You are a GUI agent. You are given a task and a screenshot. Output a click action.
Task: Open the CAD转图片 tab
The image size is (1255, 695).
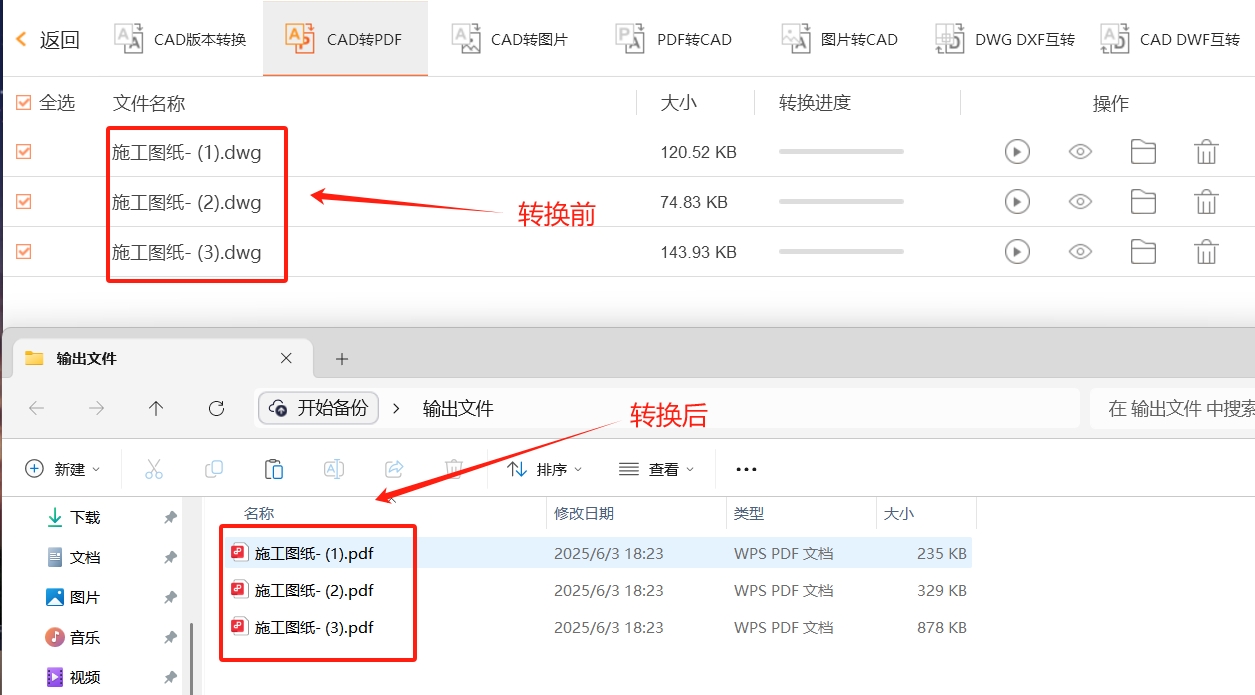tap(510, 40)
